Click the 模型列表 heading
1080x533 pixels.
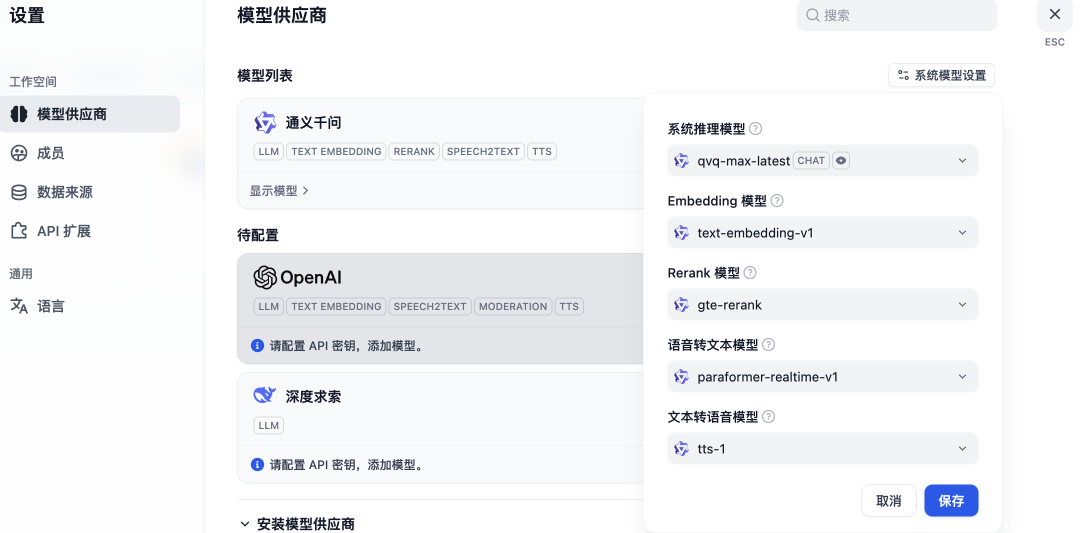click(265, 76)
